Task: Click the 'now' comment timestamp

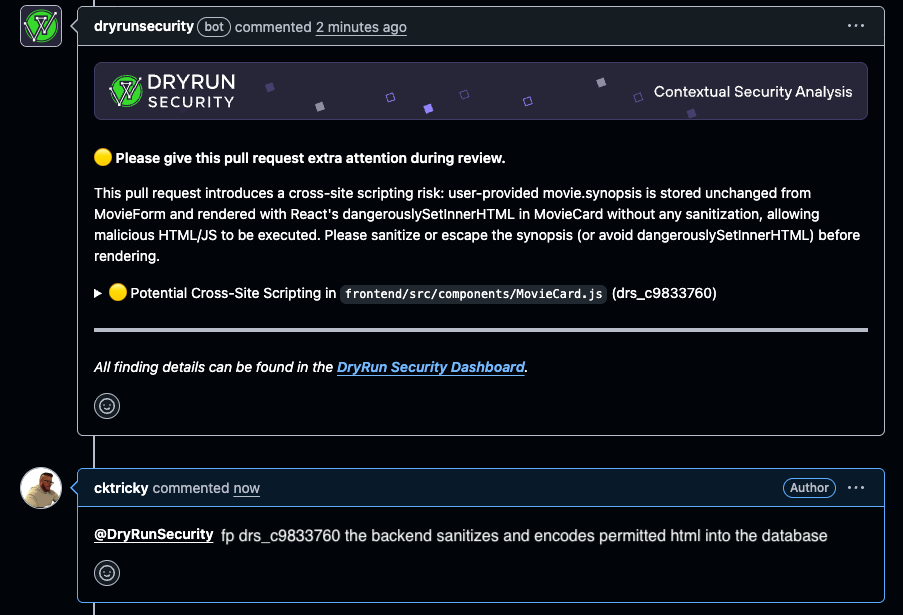Action: [x=246, y=488]
